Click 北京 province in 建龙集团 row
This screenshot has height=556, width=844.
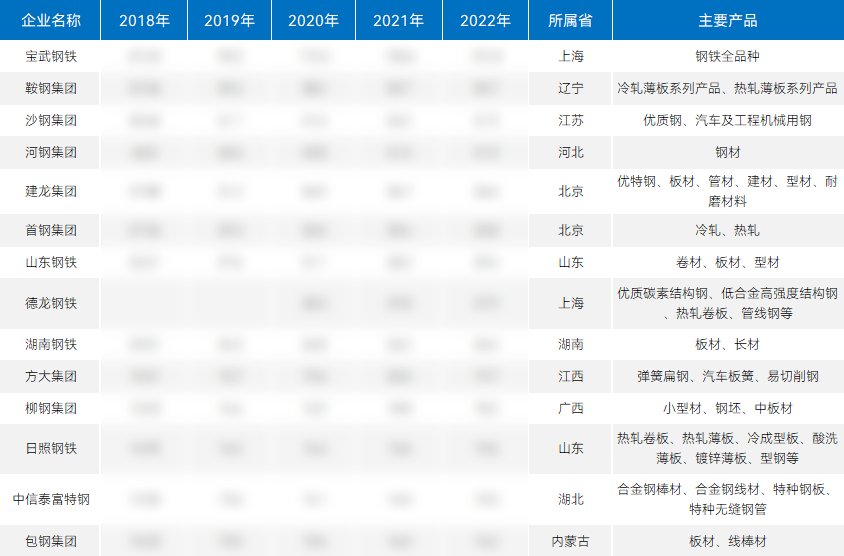tap(571, 191)
